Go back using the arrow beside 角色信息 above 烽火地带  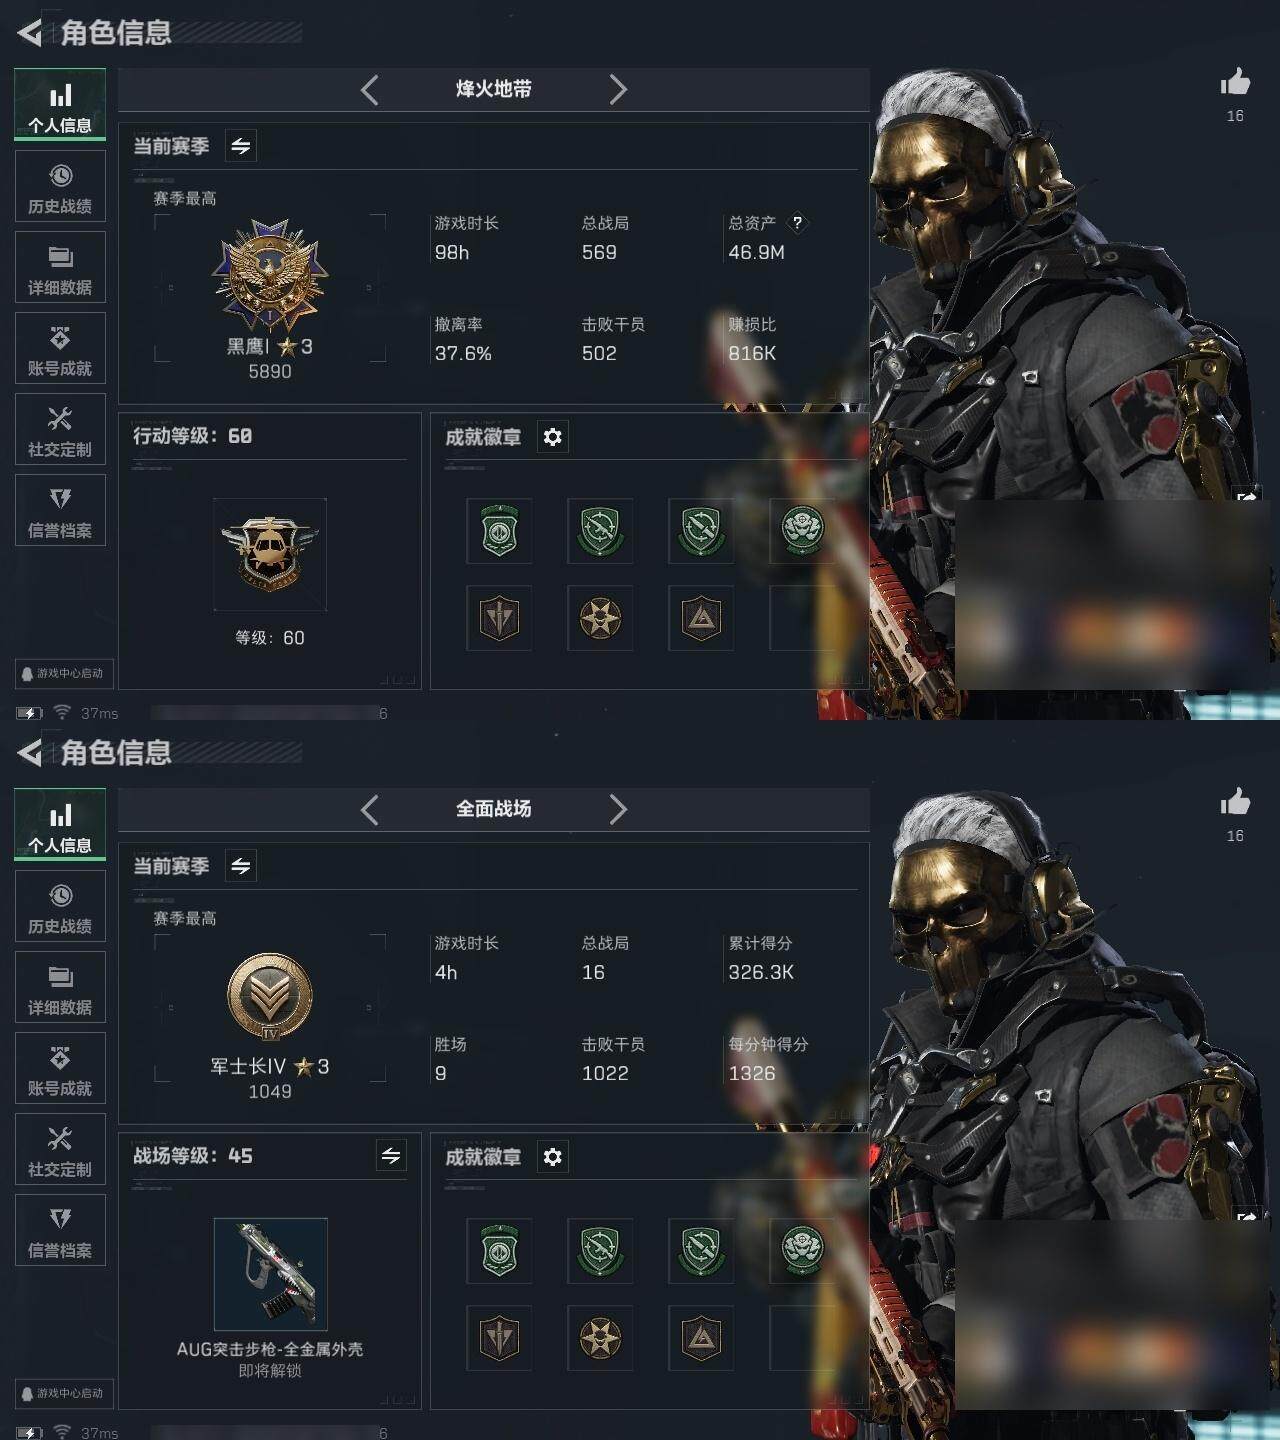(x=29, y=33)
